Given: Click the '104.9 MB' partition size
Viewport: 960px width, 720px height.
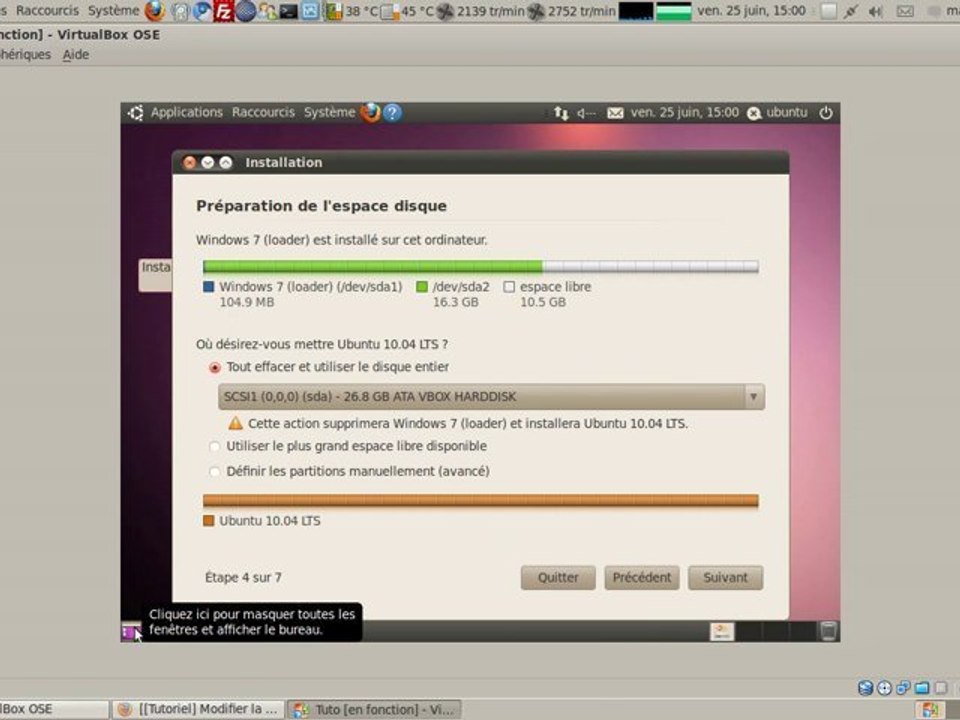Looking at the screenshot, I should 247,302.
